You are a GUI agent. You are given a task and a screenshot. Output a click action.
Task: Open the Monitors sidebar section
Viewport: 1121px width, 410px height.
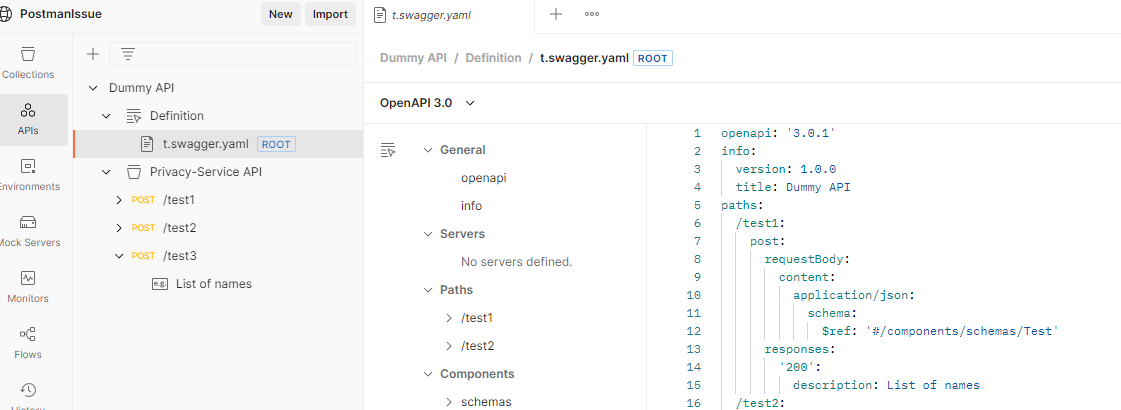29,287
